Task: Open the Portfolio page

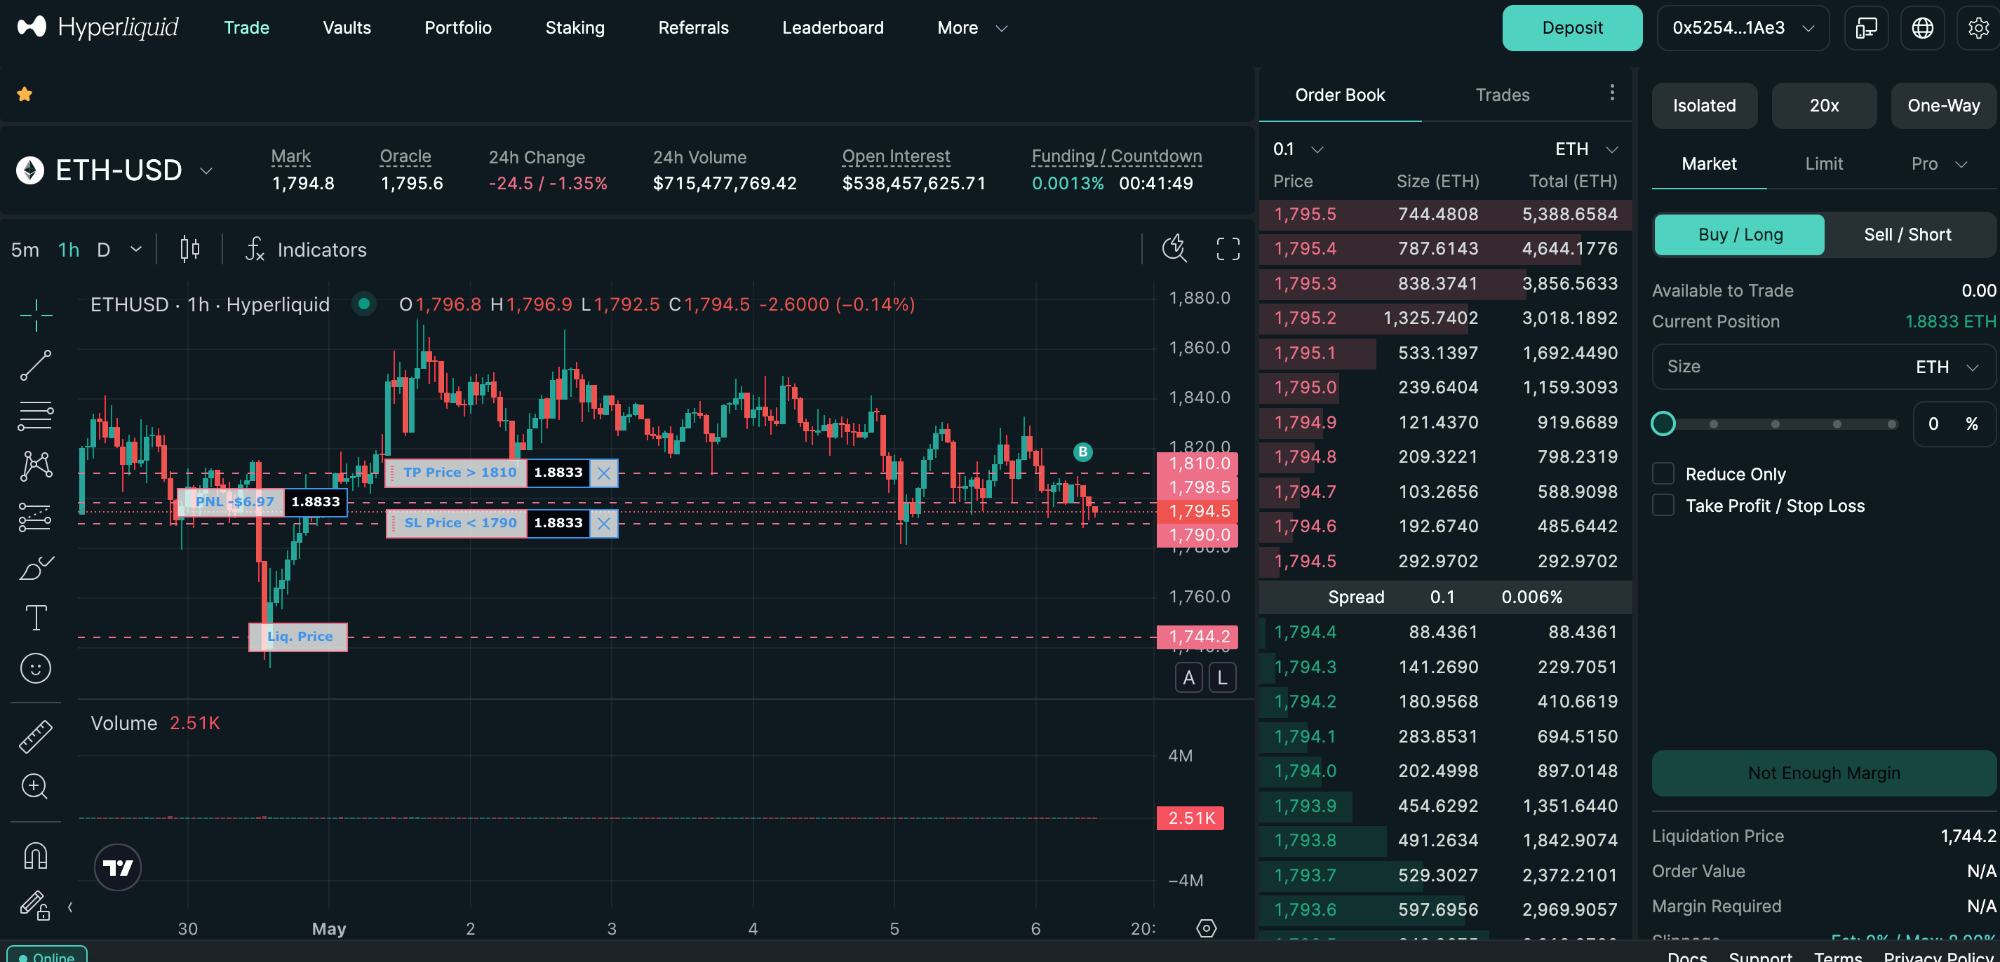Action: pyautogui.click(x=458, y=28)
